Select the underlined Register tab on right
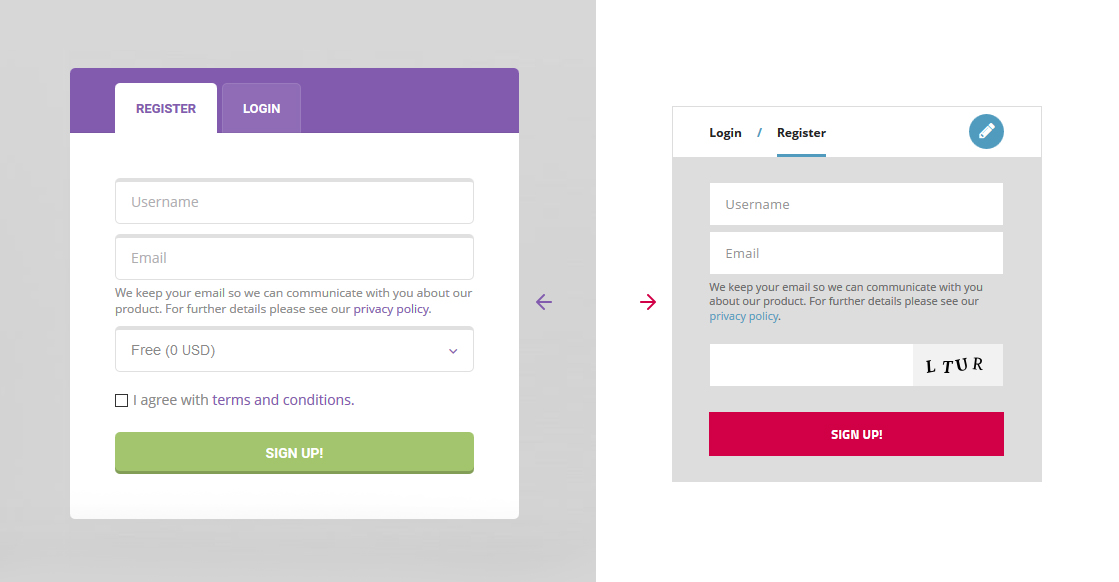1119x582 pixels. [x=801, y=133]
